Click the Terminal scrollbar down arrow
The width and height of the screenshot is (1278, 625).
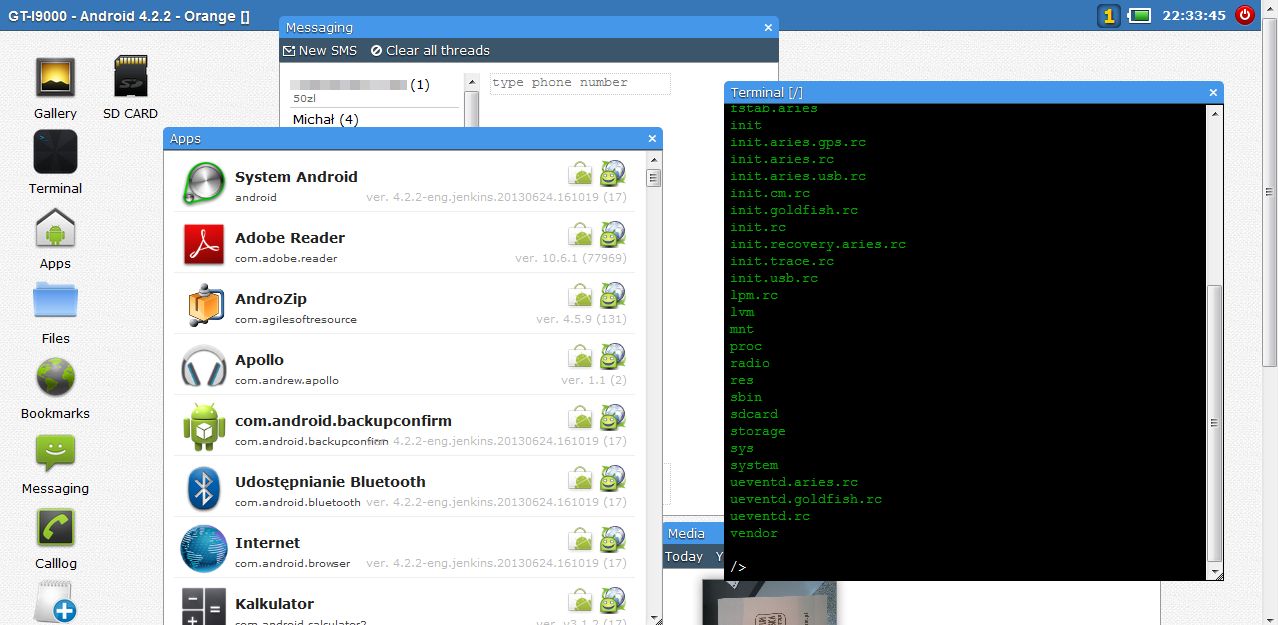(1215, 573)
